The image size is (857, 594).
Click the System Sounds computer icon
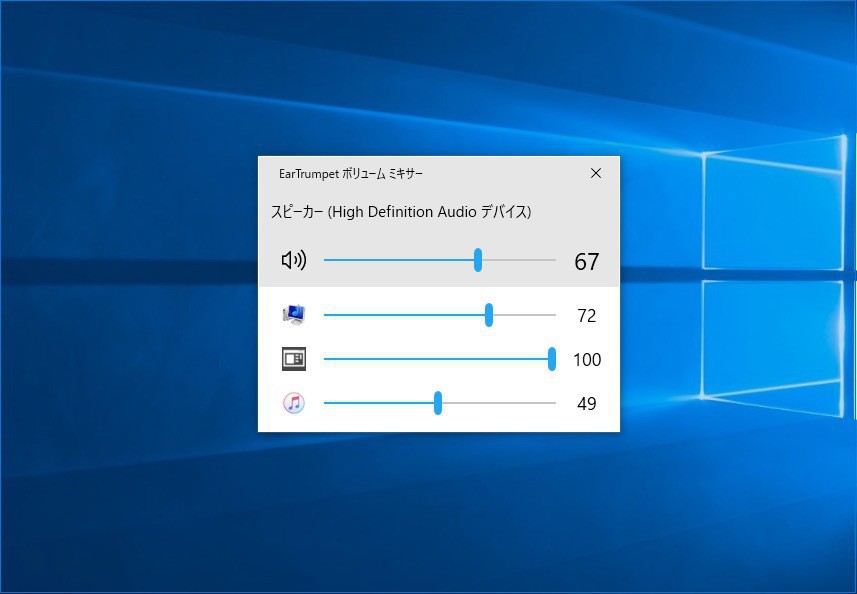[x=294, y=315]
